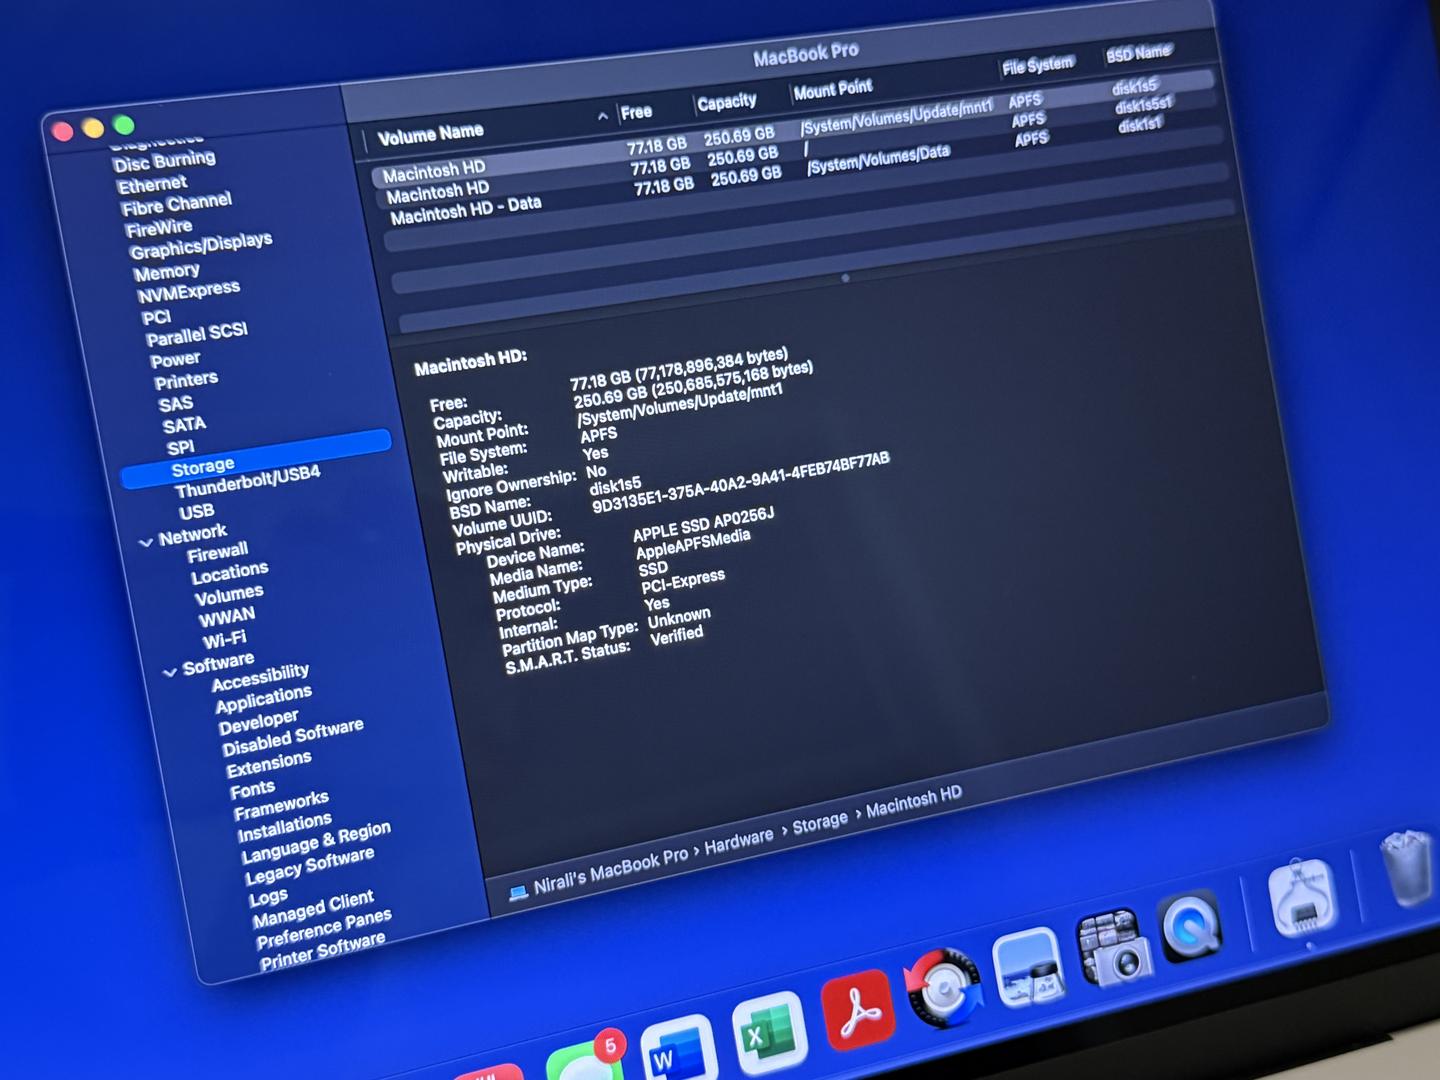Sort volumes by File System column
Image resolution: width=1440 pixels, height=1080 pixels.
tap(1037, 65)
